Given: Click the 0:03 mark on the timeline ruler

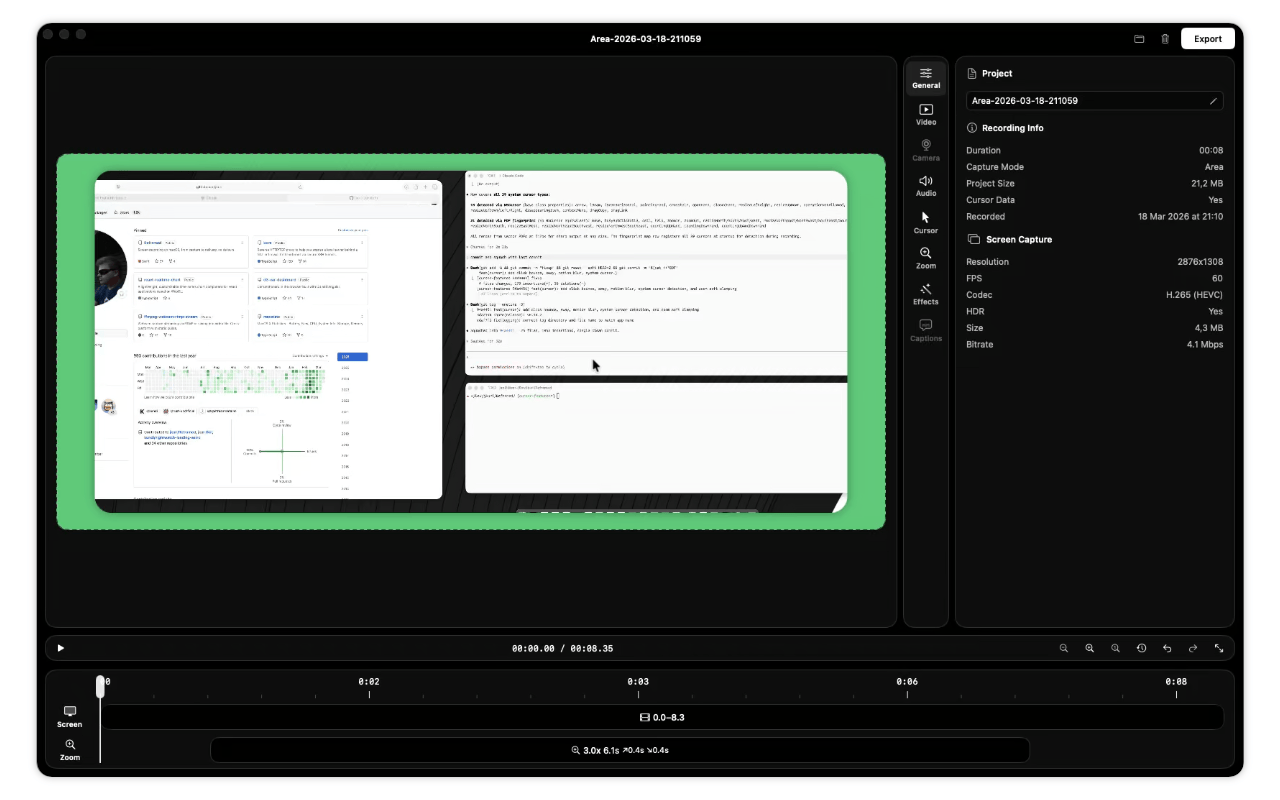Looking at the screenshot, I should pyautogui.click(x=638, y=682).
